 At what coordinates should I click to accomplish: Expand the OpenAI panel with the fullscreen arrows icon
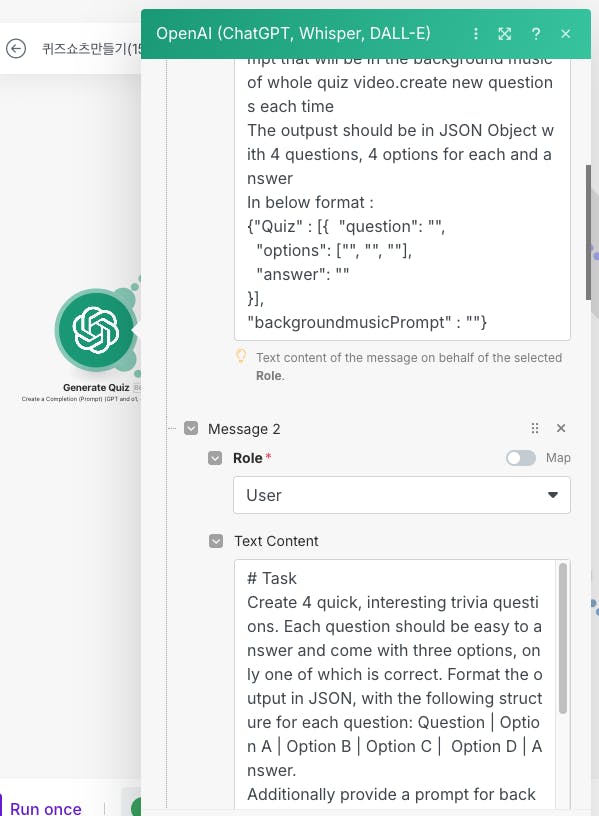[504, 34]
